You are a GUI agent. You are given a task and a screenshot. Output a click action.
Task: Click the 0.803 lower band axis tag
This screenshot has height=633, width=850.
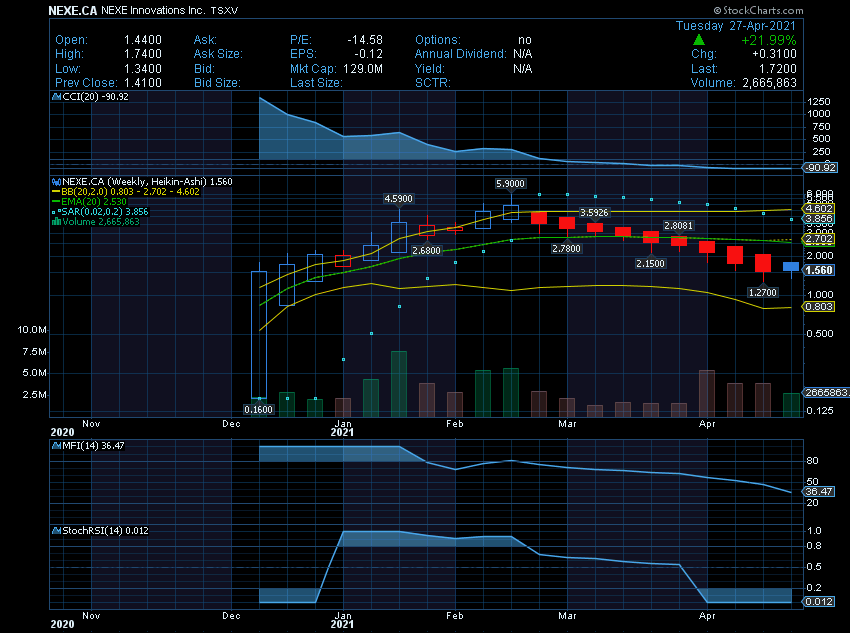coord(819,307)
